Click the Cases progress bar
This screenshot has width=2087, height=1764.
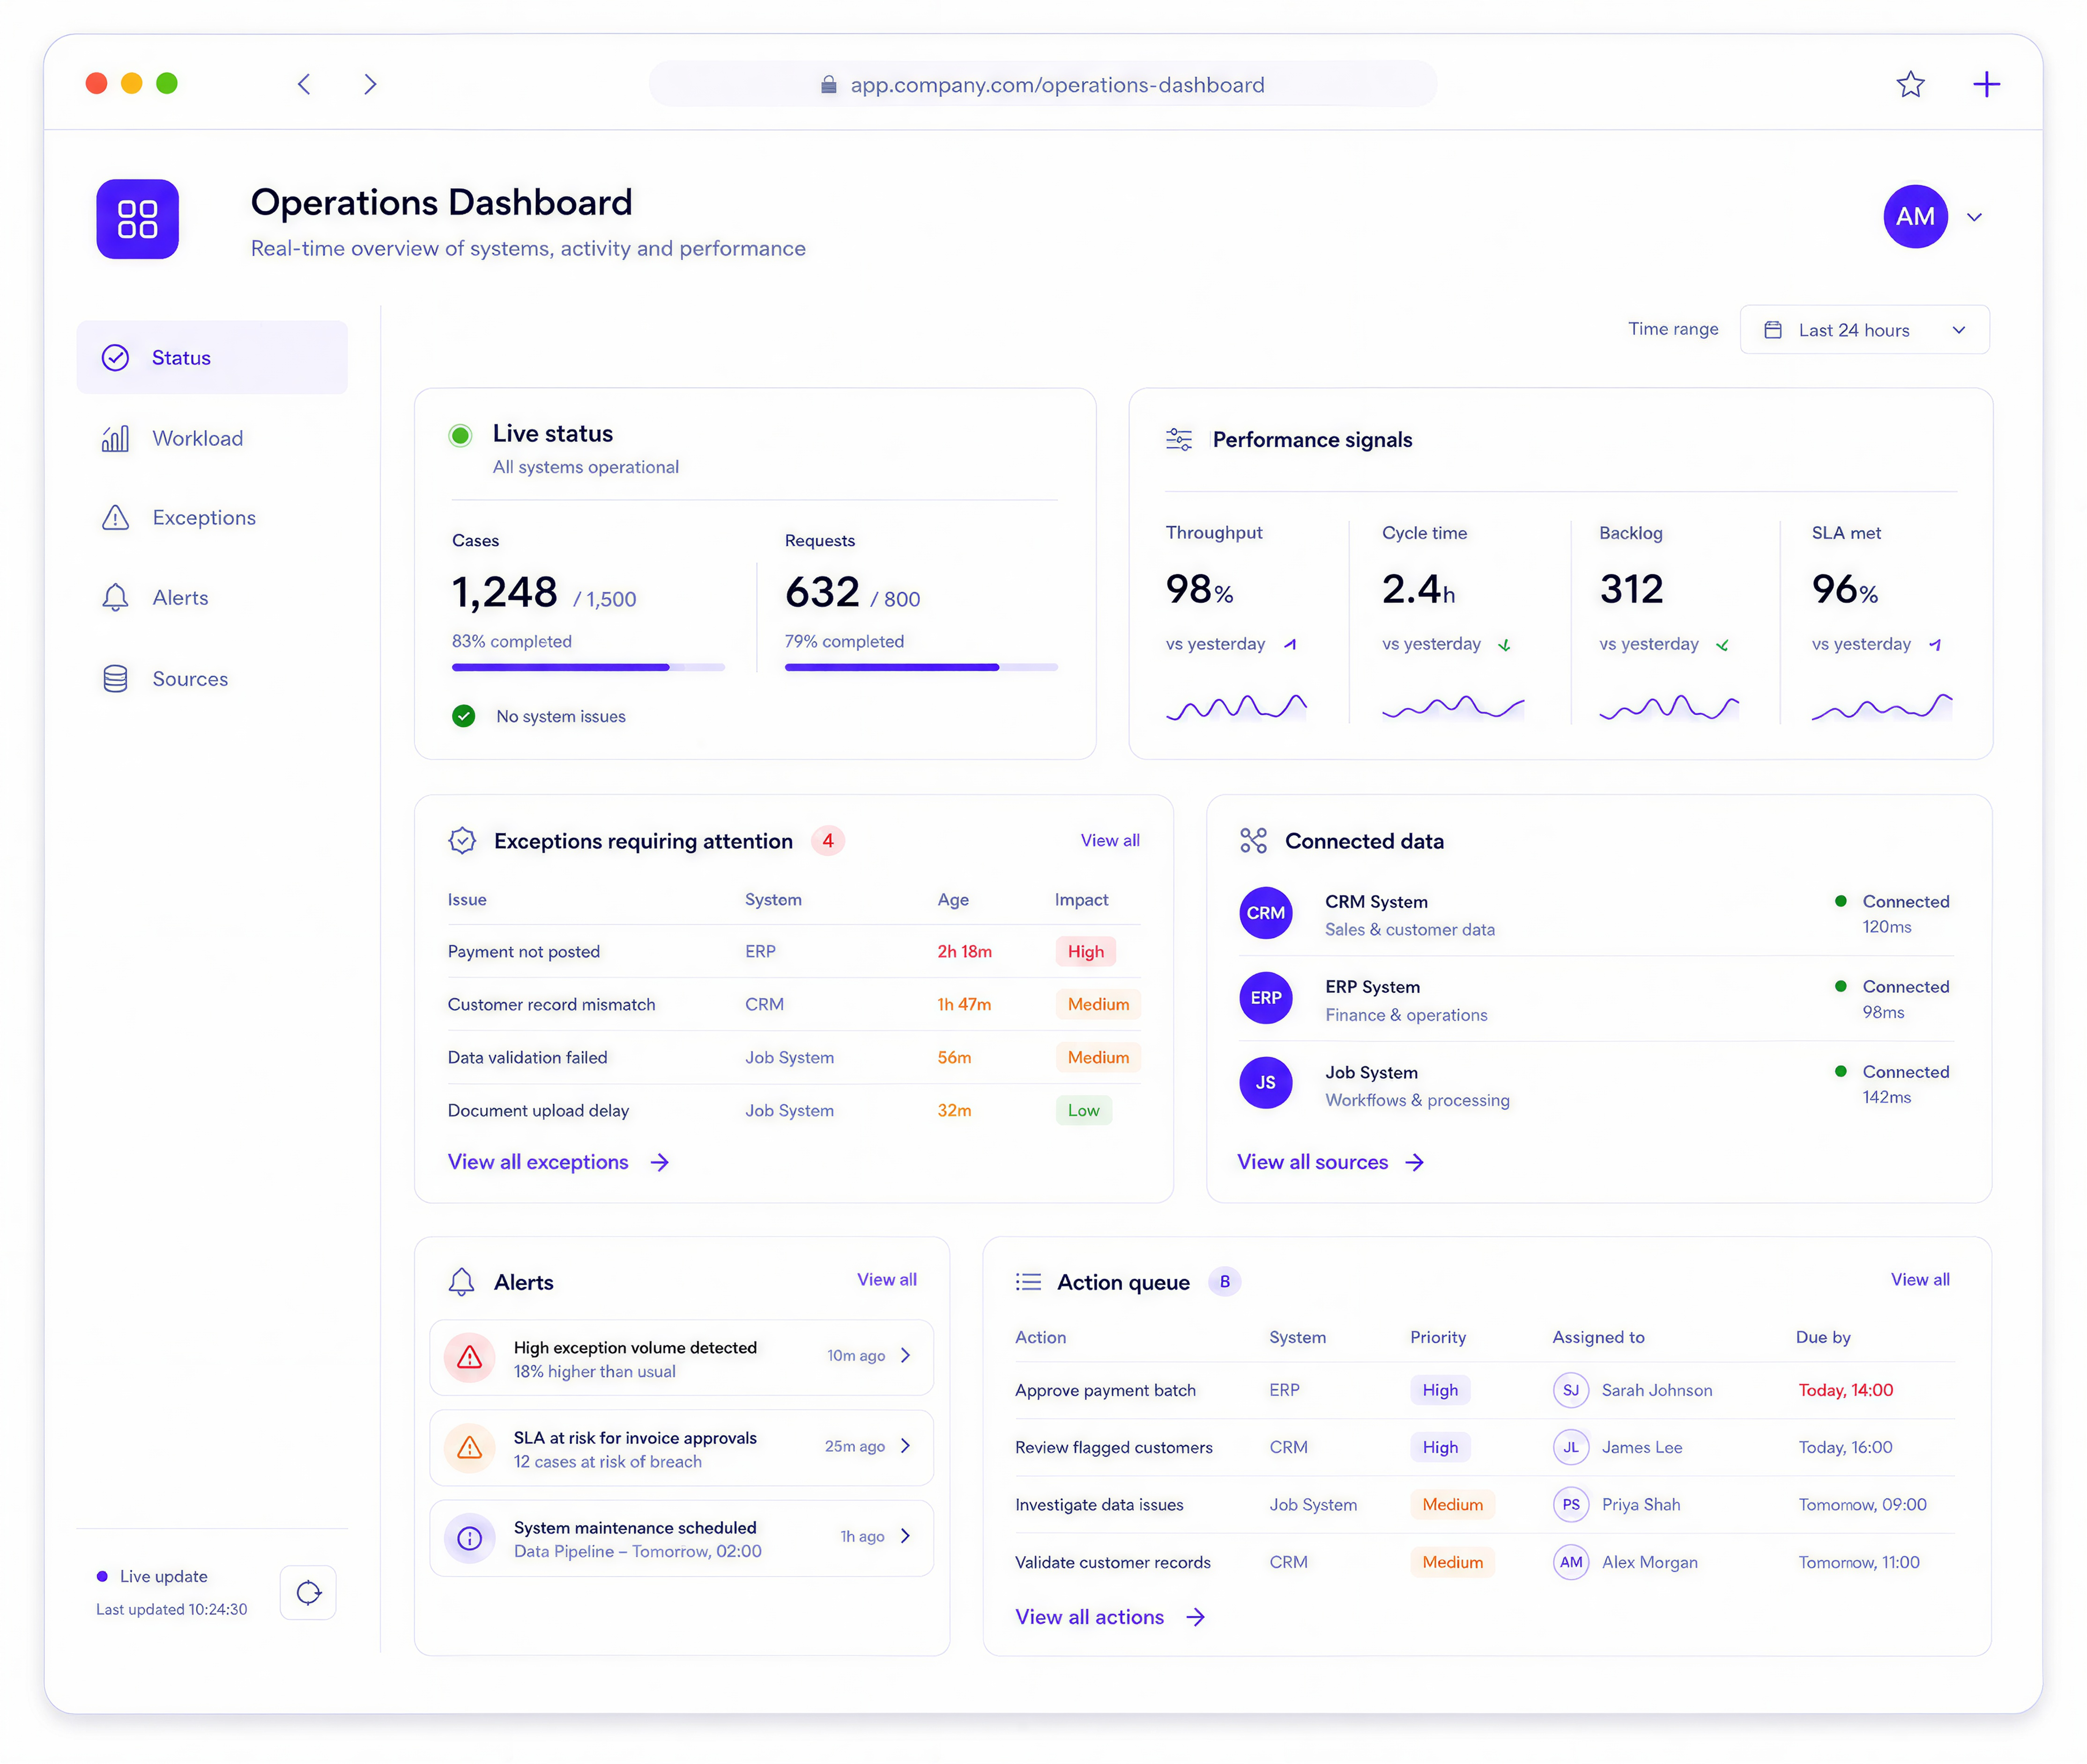(x=588, y=667)
